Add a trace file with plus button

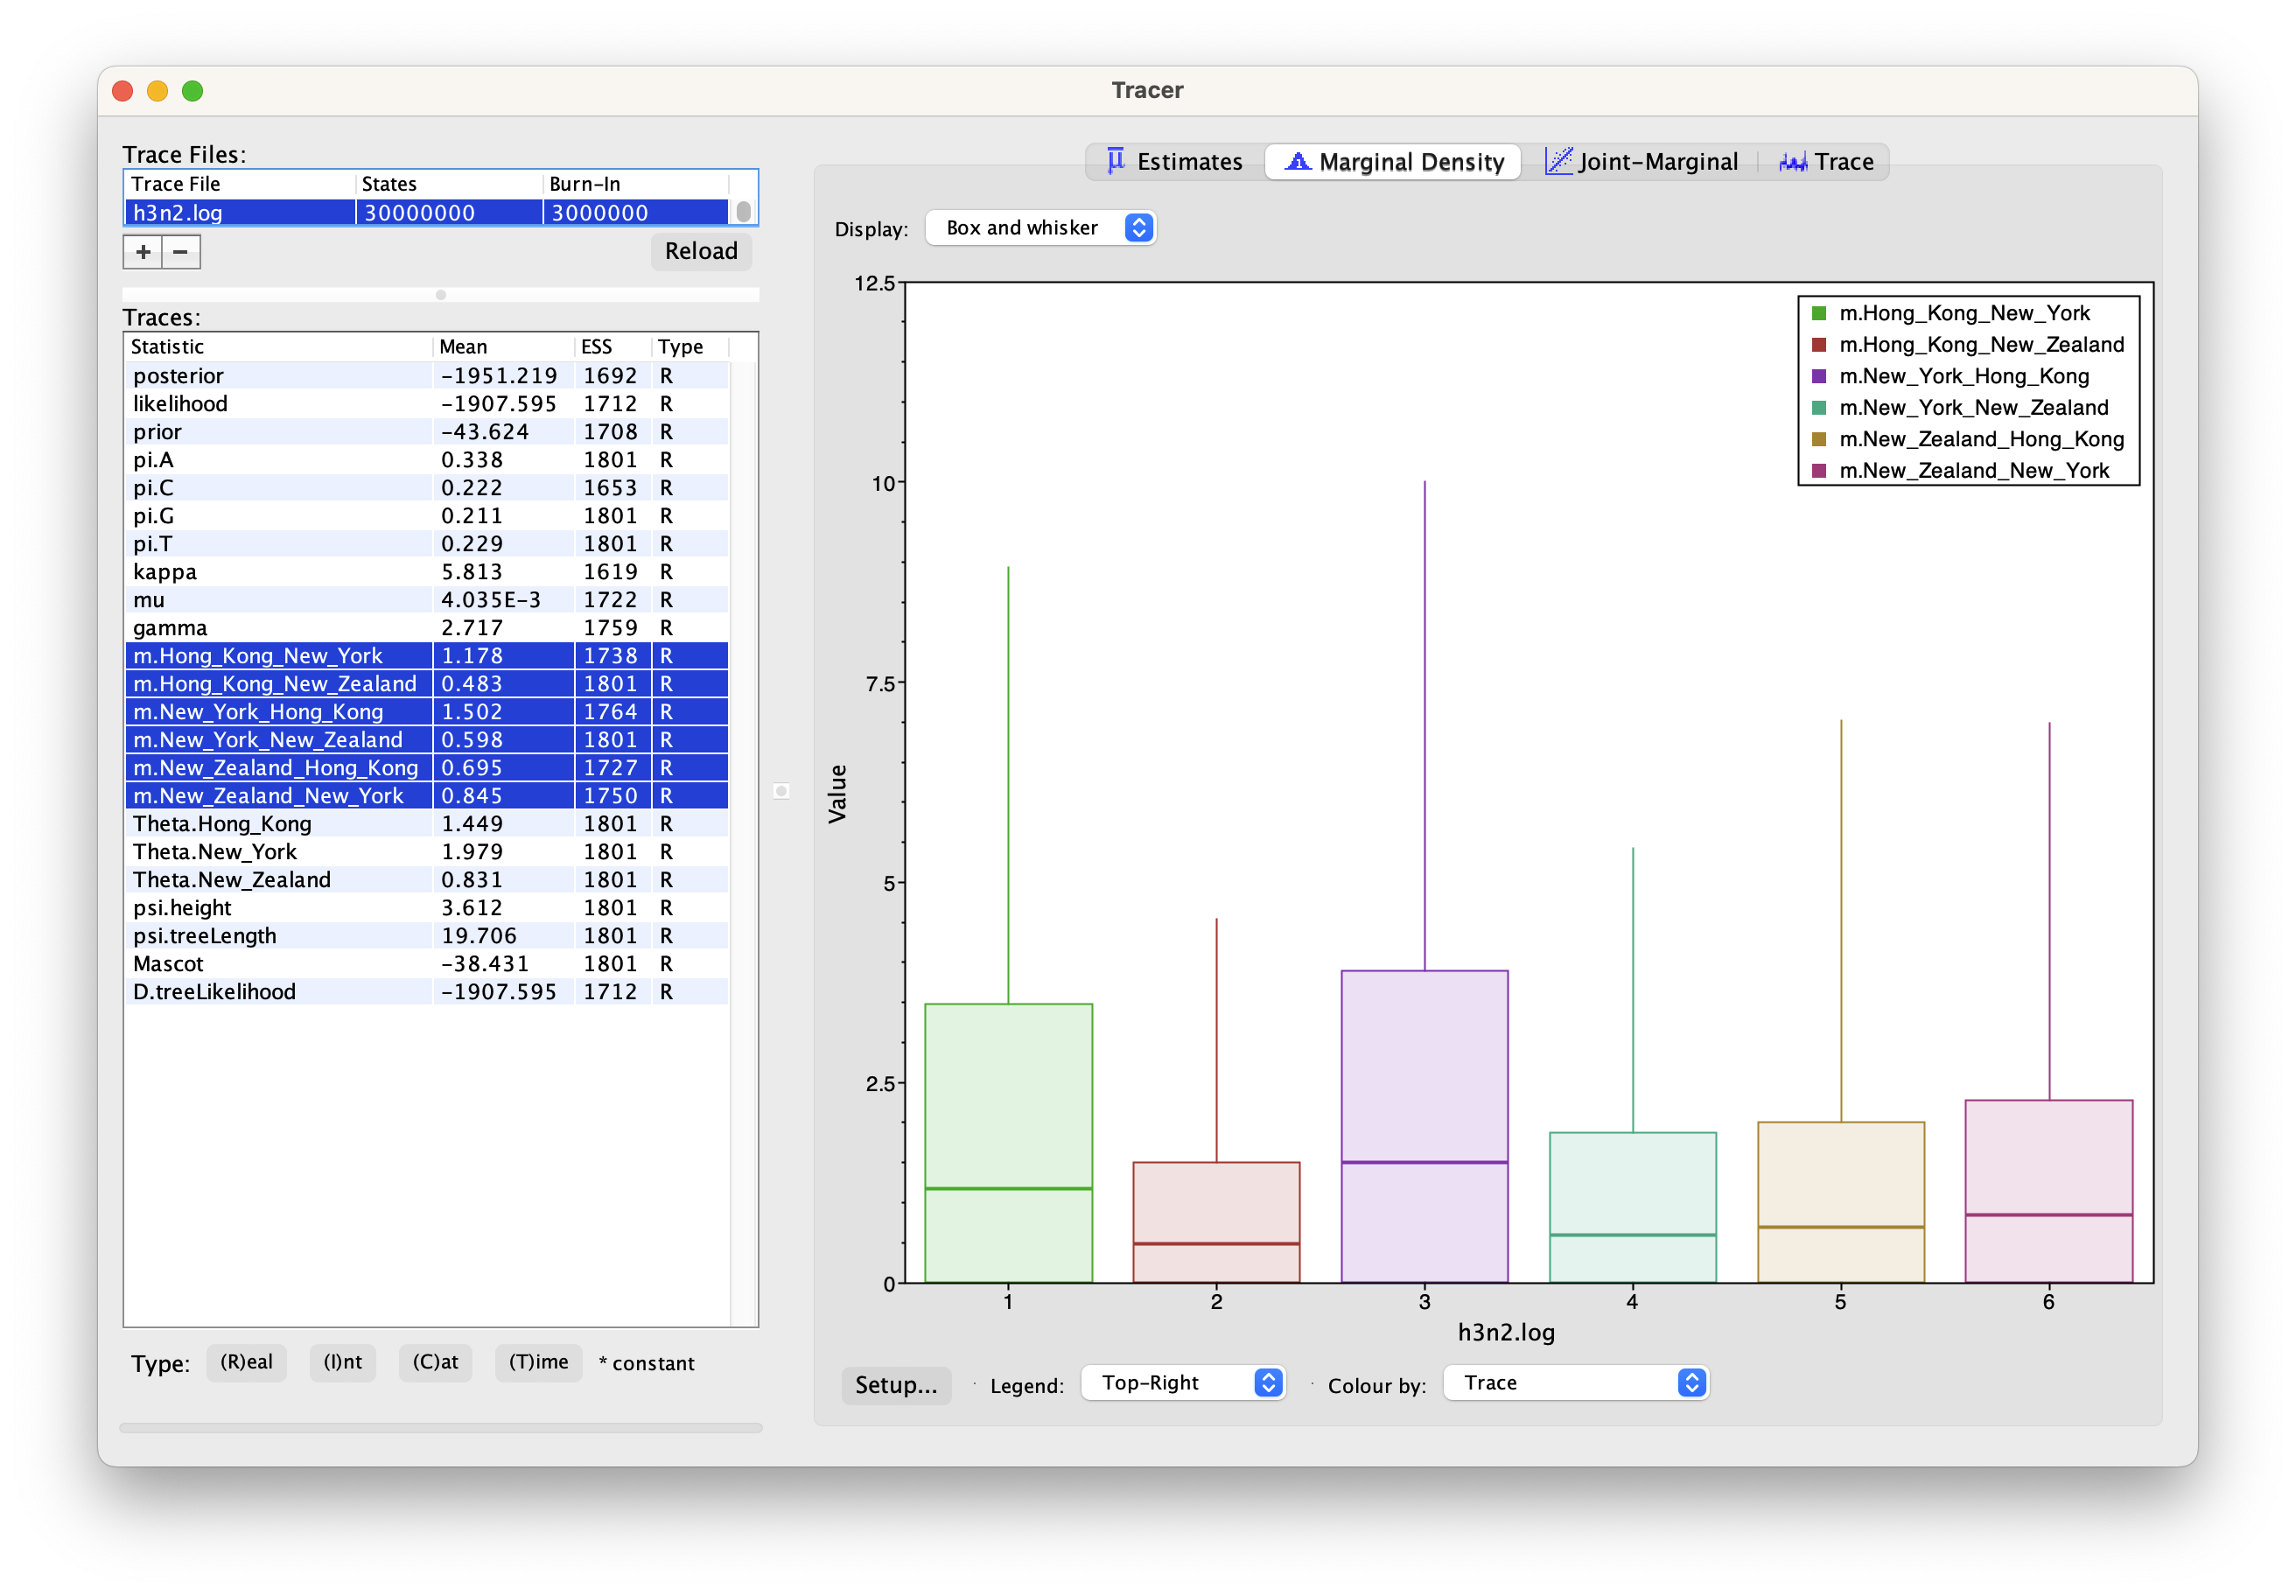(x=143, y=252)
